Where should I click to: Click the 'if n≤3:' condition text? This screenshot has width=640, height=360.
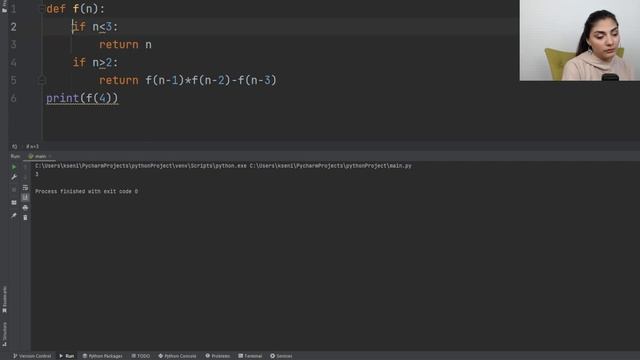coord(96,27)
